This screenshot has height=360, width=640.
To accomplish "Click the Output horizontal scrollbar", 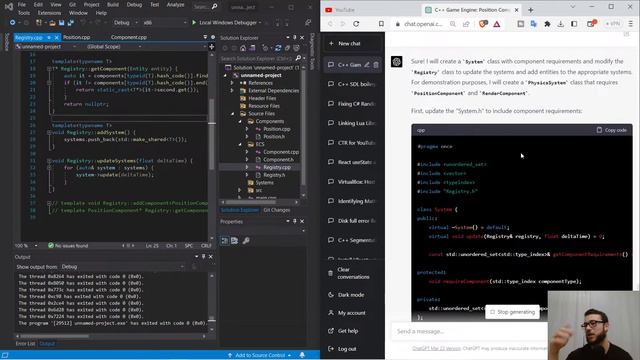I will pos(110,336).
